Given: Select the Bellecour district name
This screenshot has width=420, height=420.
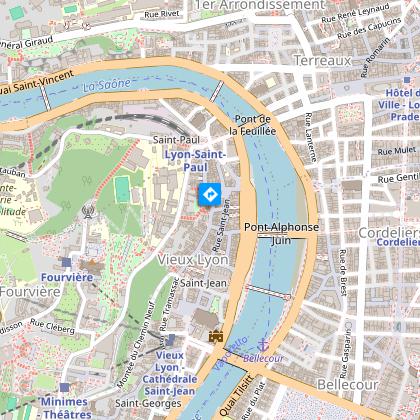Looking at the screenshot, I should coord(348,385).
